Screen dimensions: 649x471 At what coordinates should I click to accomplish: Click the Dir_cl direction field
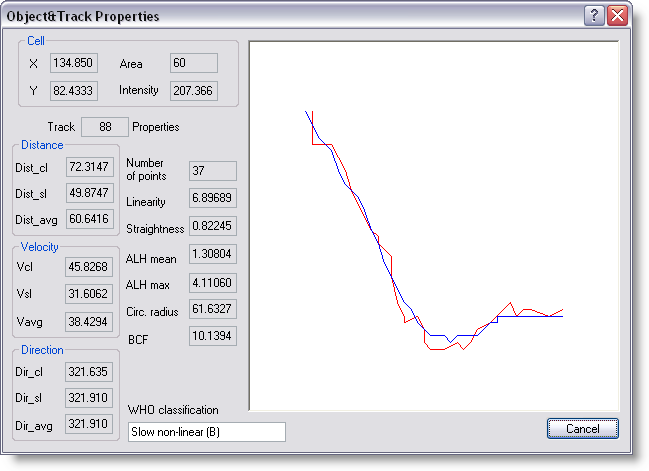pyautogui.click(x=92, y=370)
